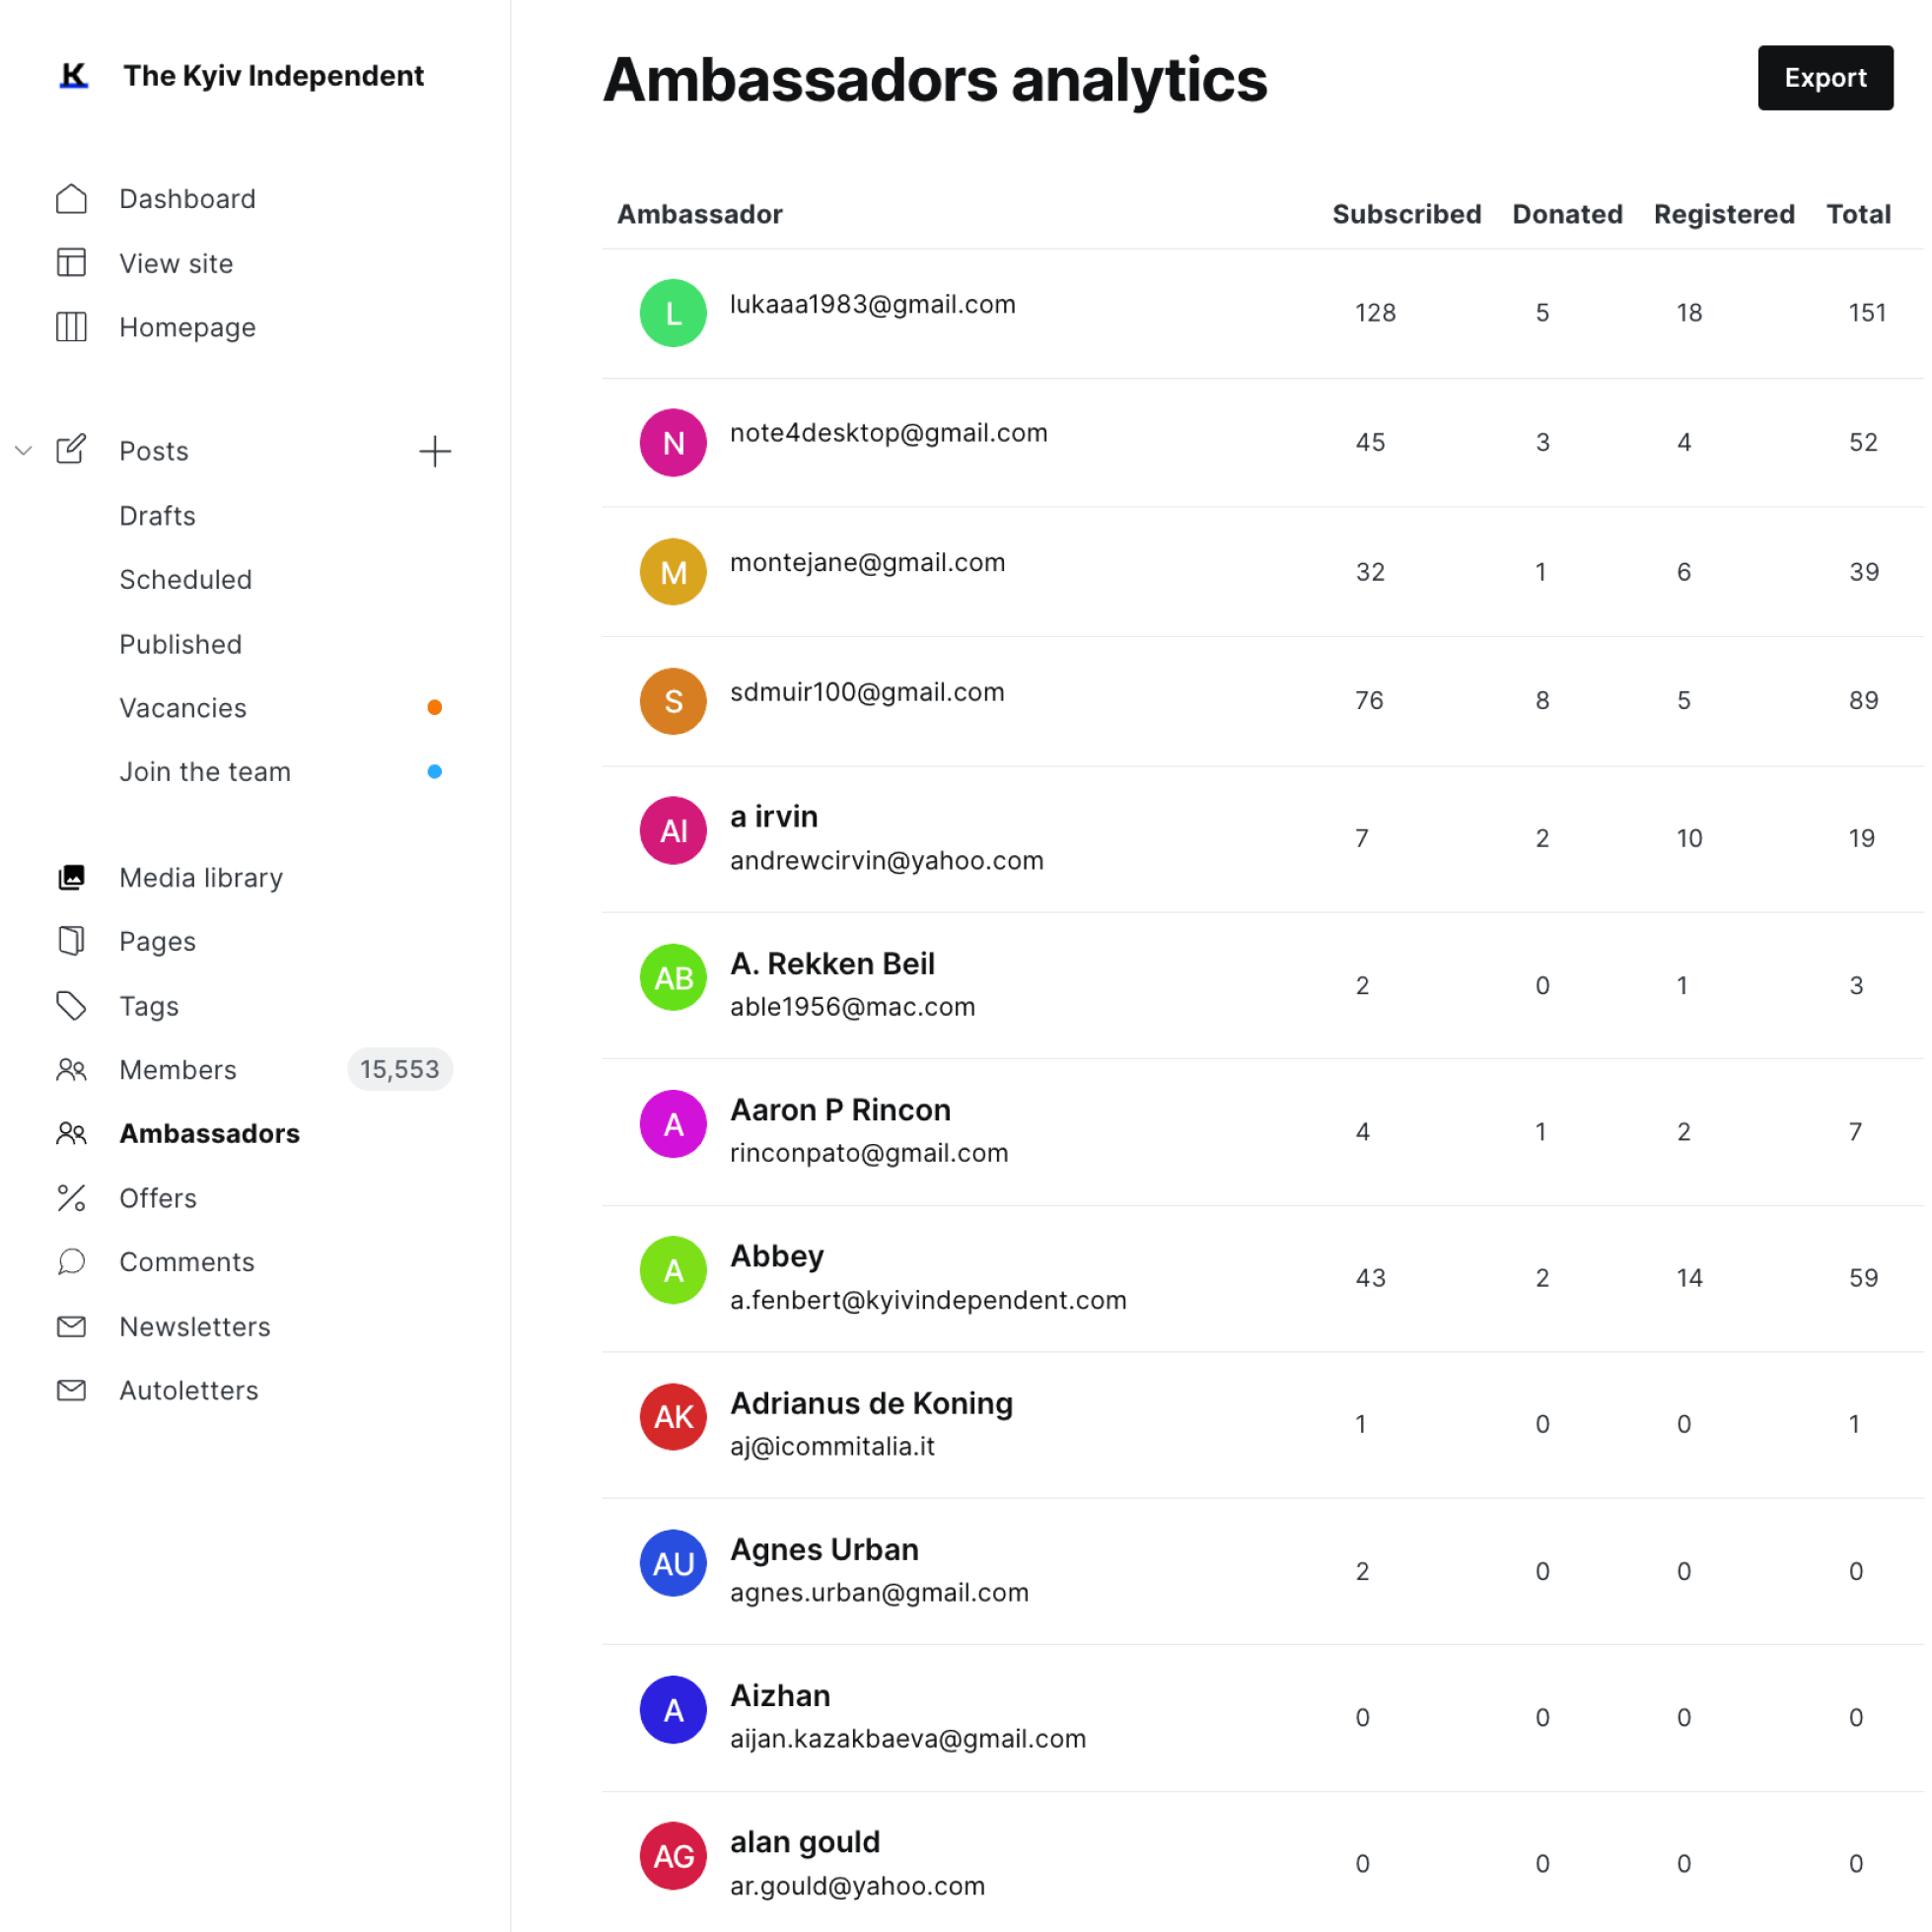Click the green L avatar for lukaaa1983
Screen dimensions: 1932x1932
point(673,313)
